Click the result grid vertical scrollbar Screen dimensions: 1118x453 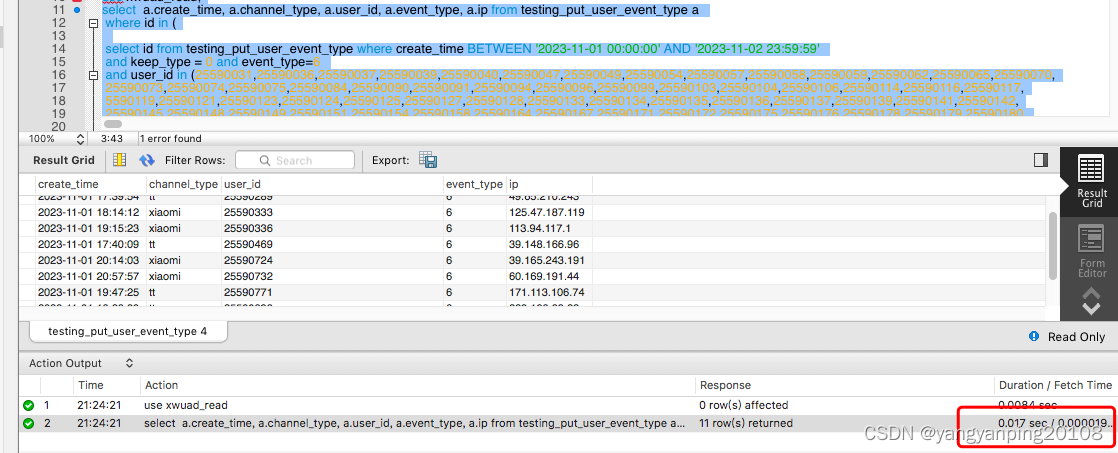(1052, 245)
